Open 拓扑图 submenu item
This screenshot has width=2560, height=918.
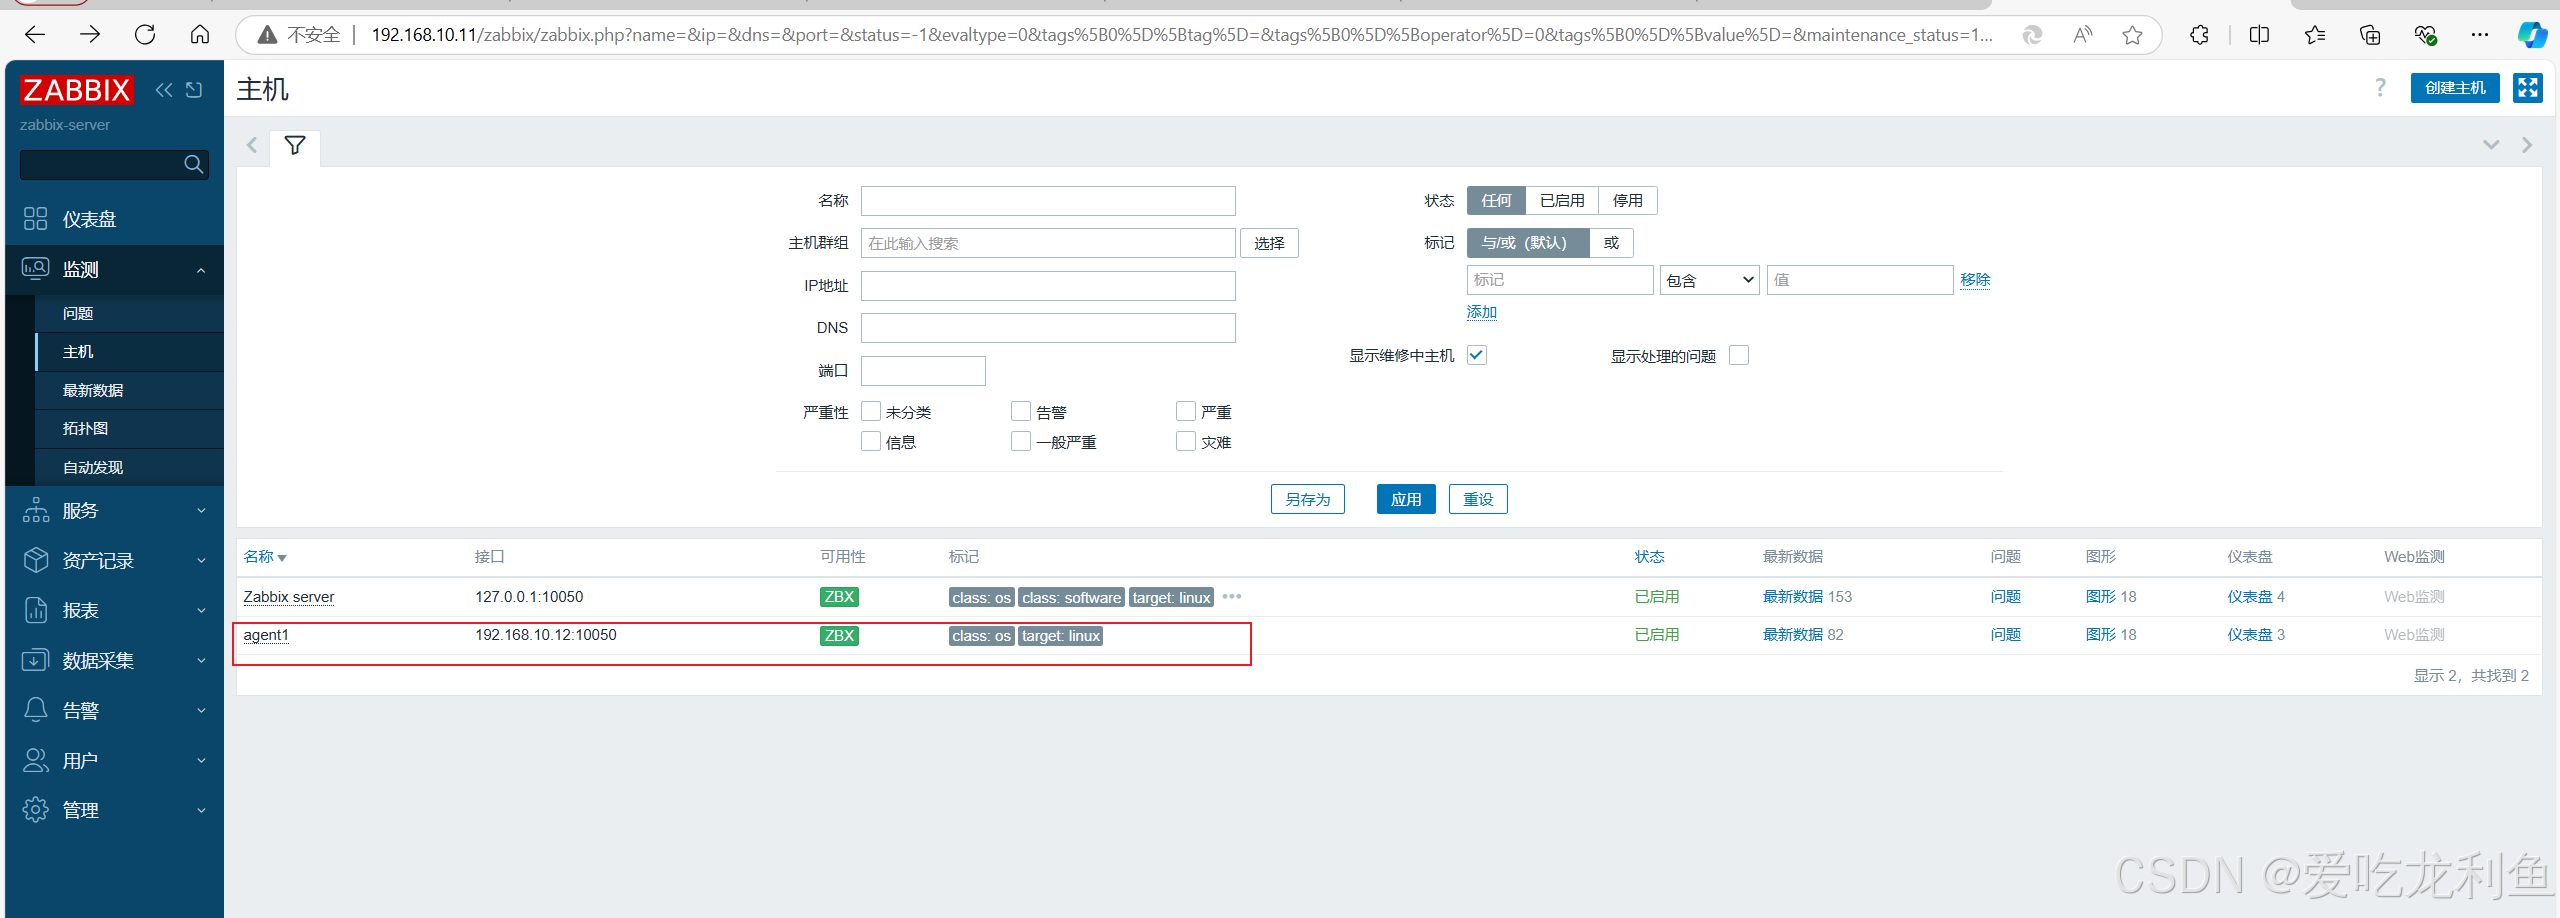click(129, 429)
